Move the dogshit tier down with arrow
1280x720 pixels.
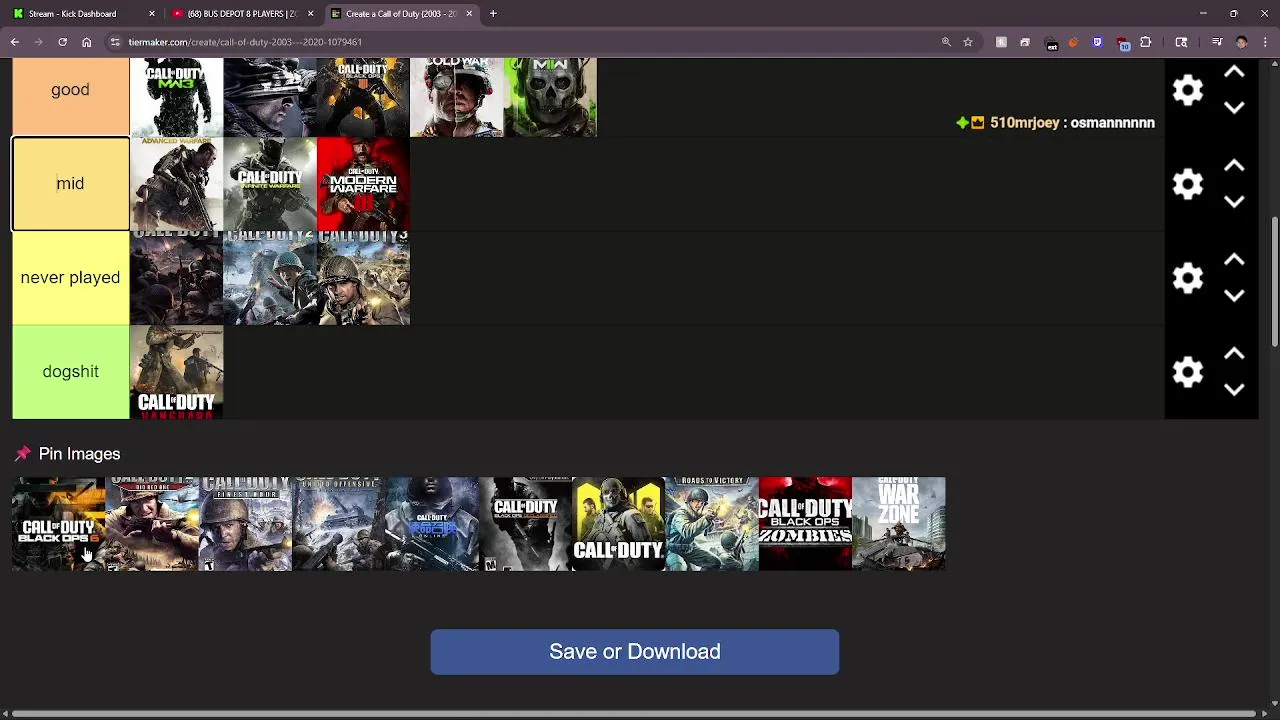(1234, 390)
